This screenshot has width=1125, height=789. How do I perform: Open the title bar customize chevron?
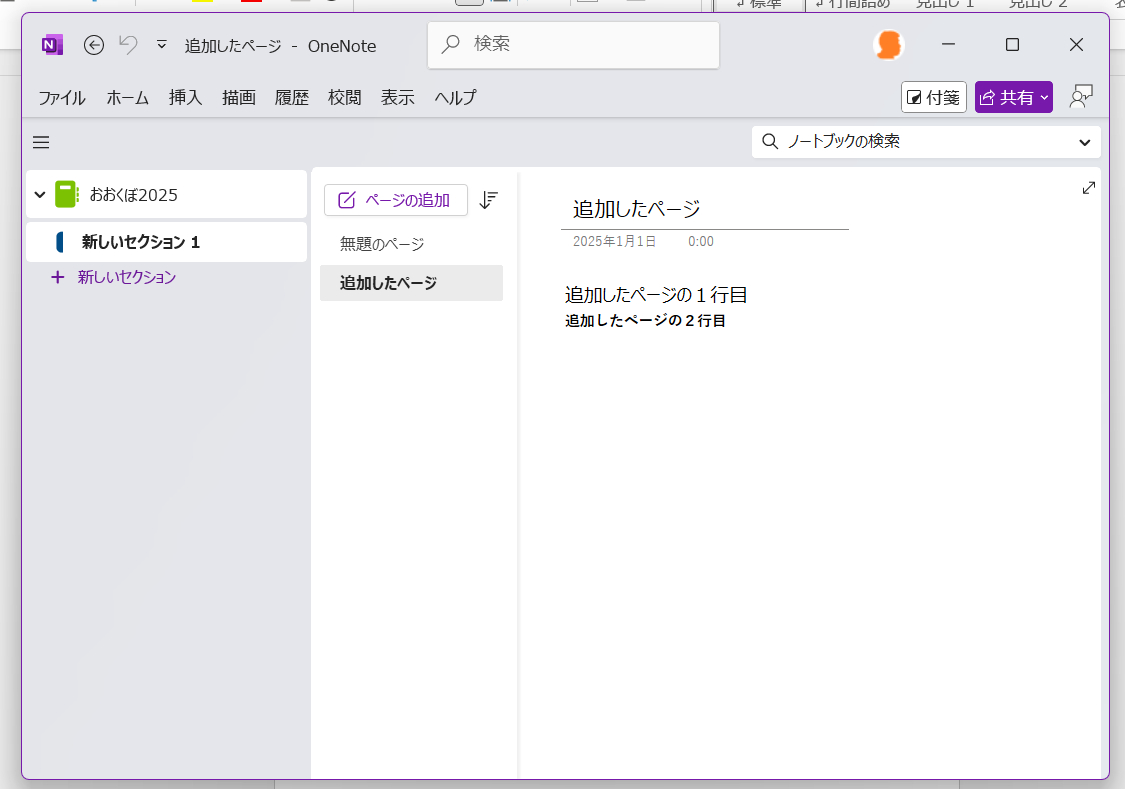[x=160, y=45]
